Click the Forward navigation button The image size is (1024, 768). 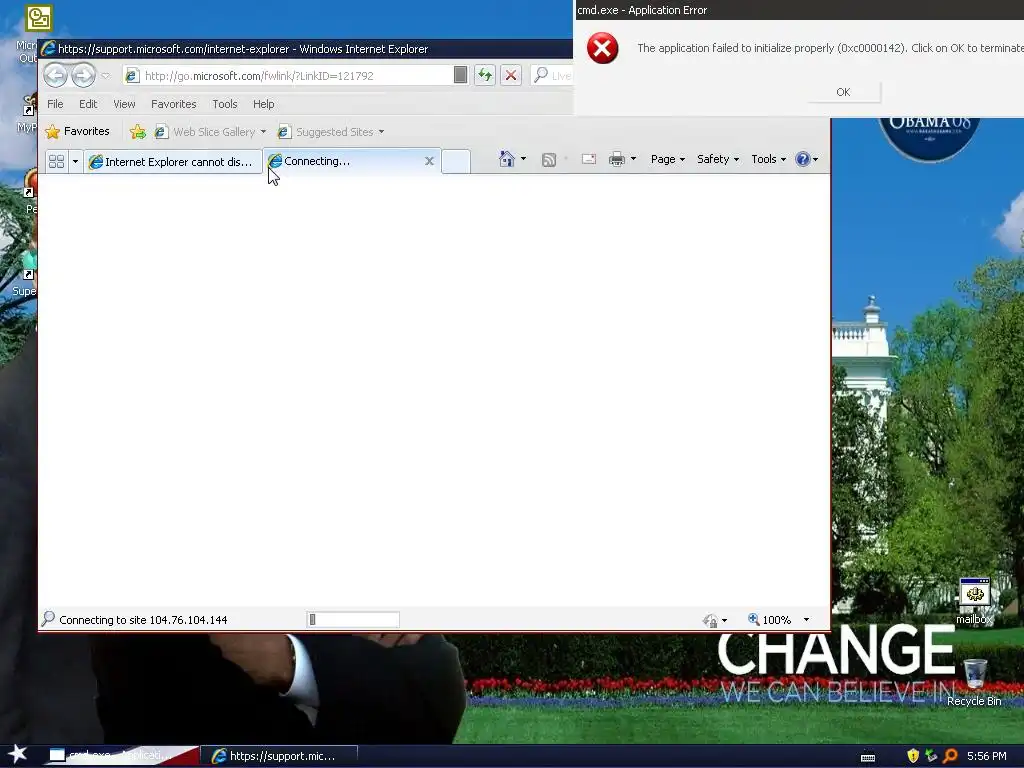(83, 76)
